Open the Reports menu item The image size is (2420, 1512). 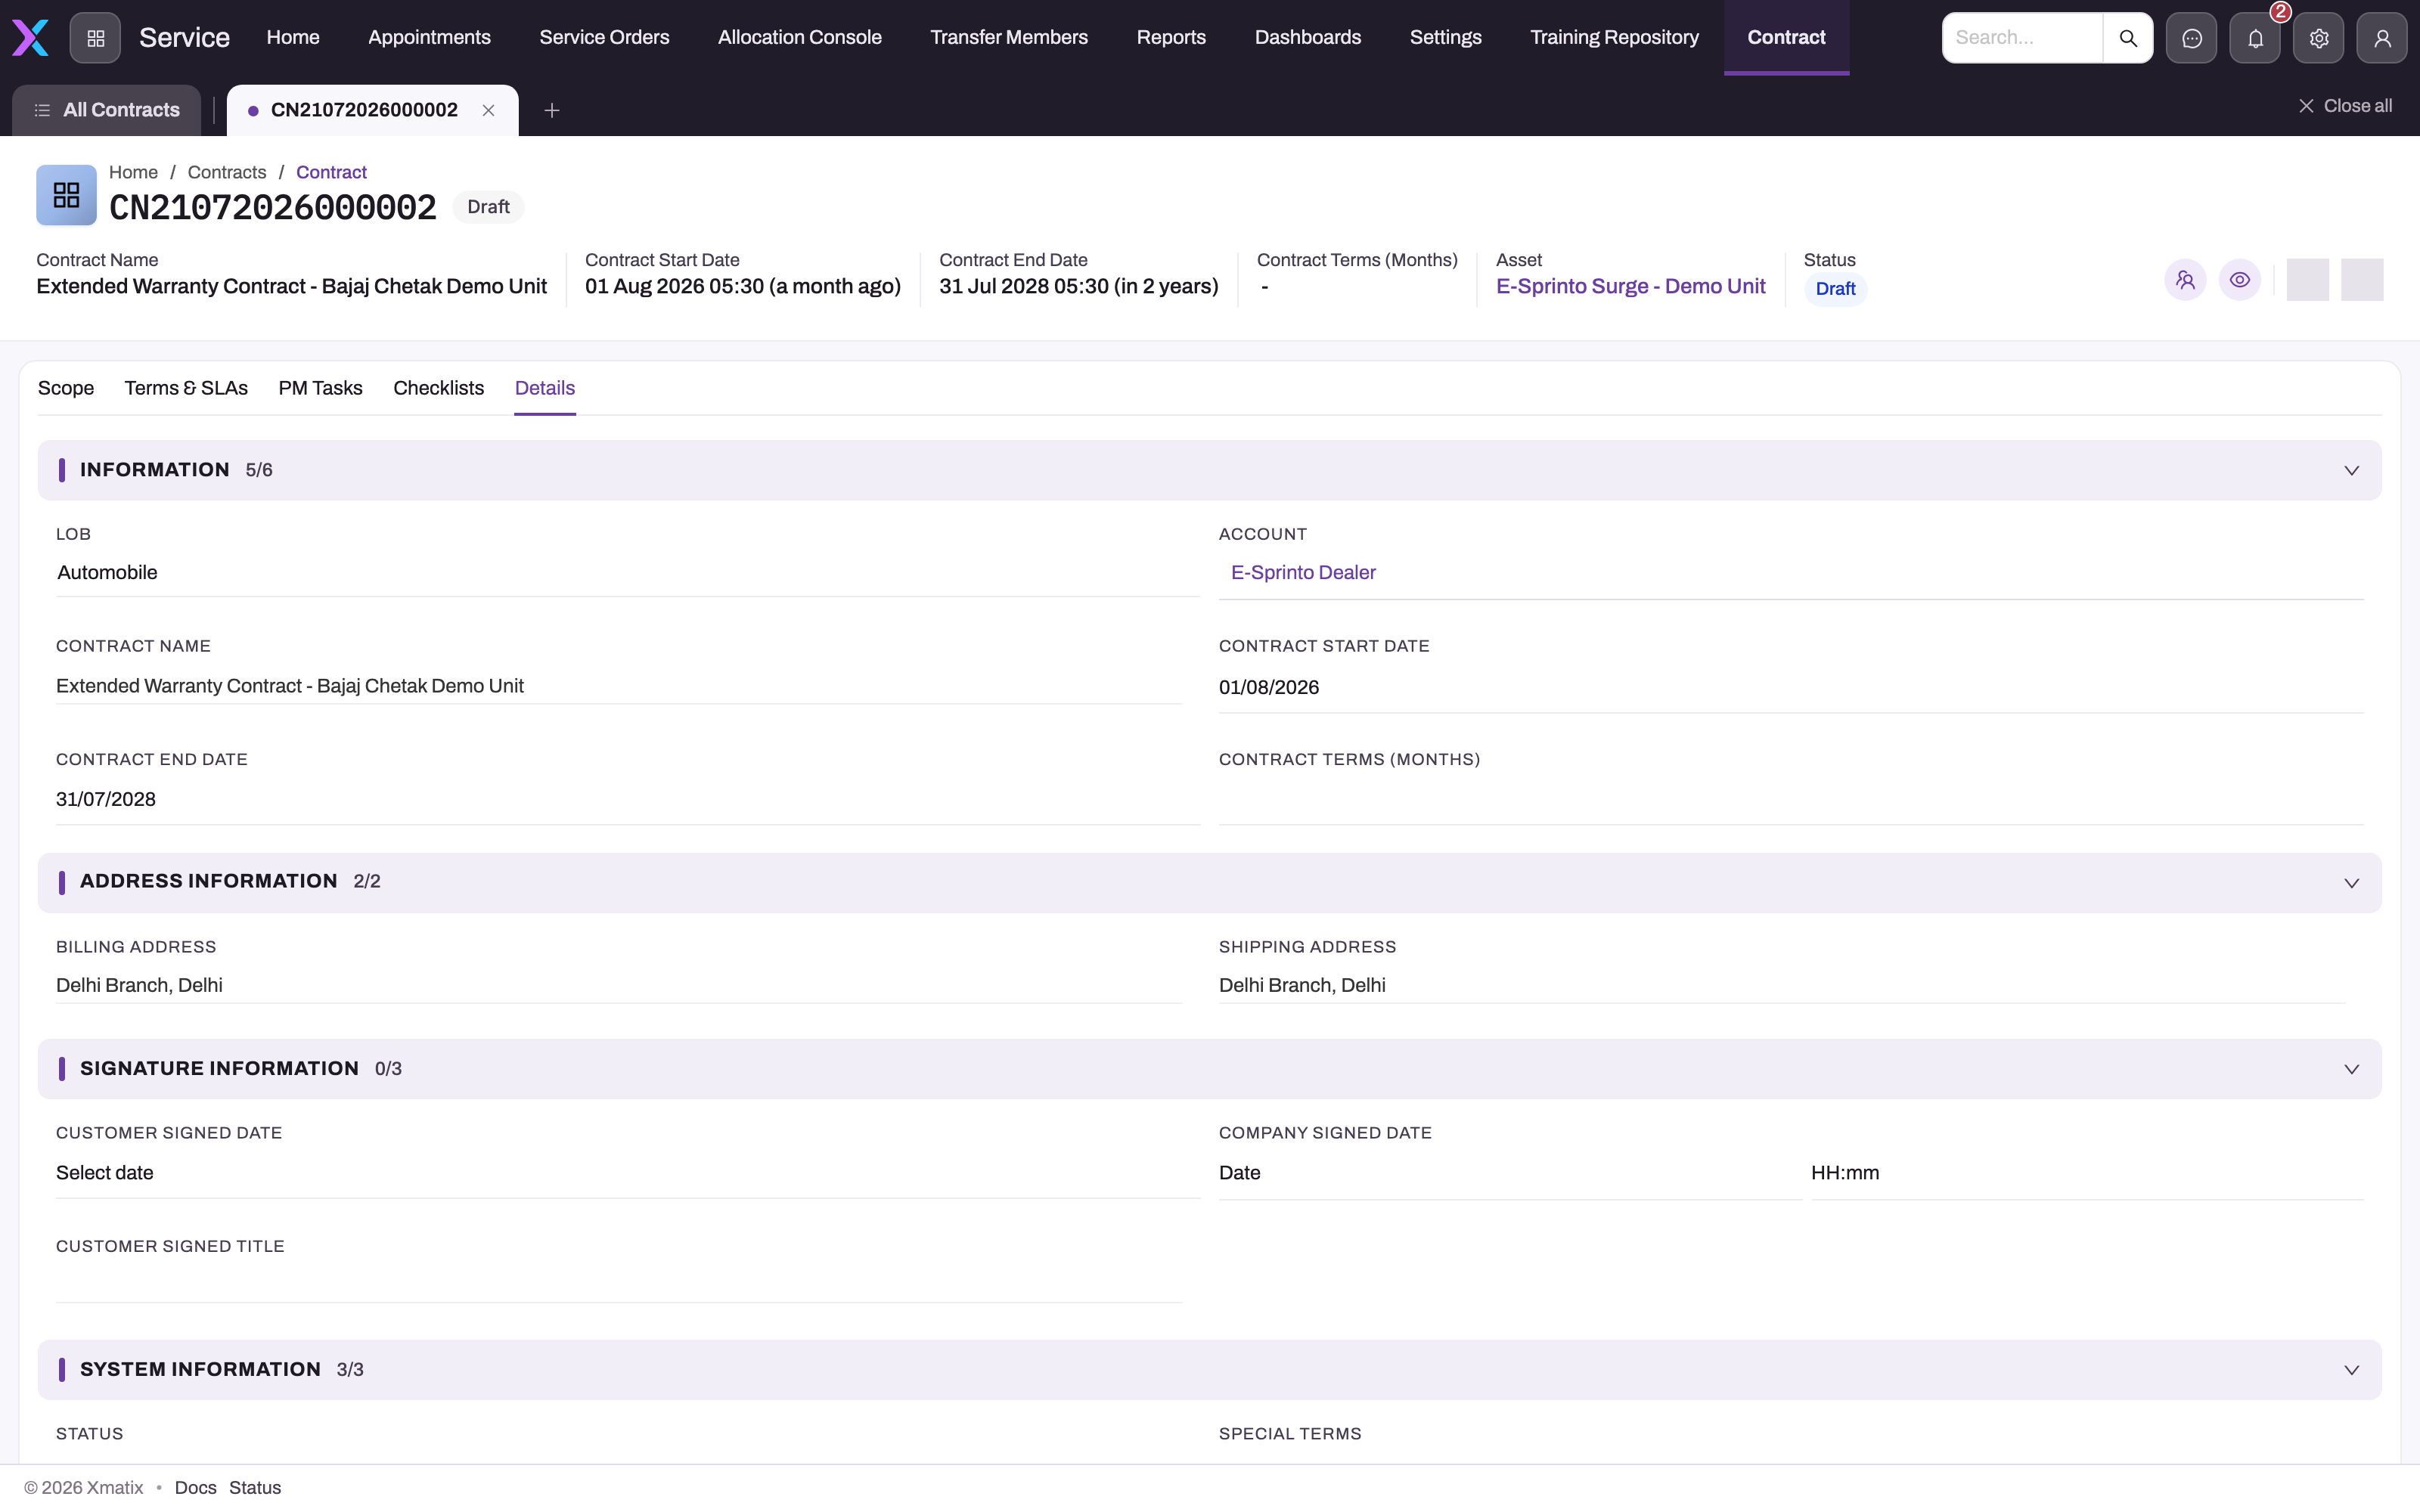[x=1171, y=37]
